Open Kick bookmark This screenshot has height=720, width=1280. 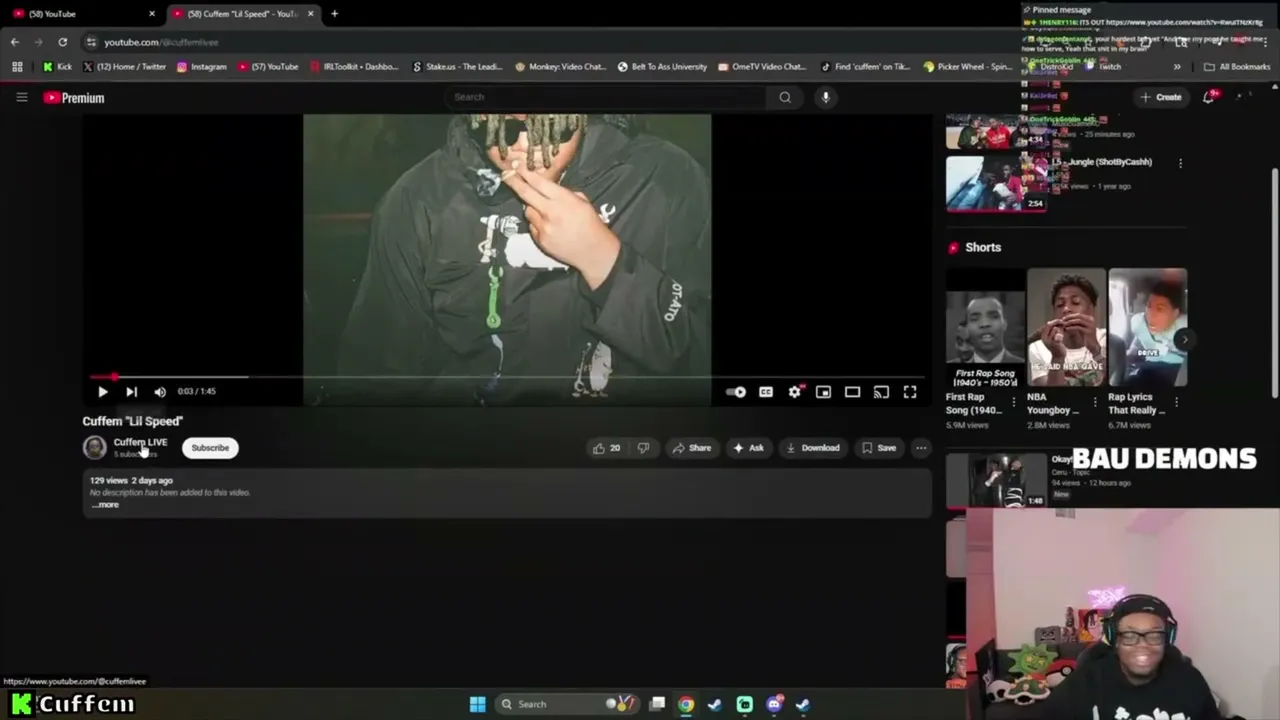(57, 67)
